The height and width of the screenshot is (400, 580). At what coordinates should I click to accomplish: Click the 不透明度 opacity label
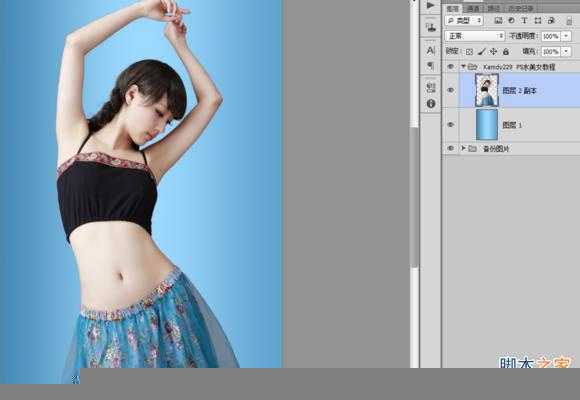pos(523,36)
